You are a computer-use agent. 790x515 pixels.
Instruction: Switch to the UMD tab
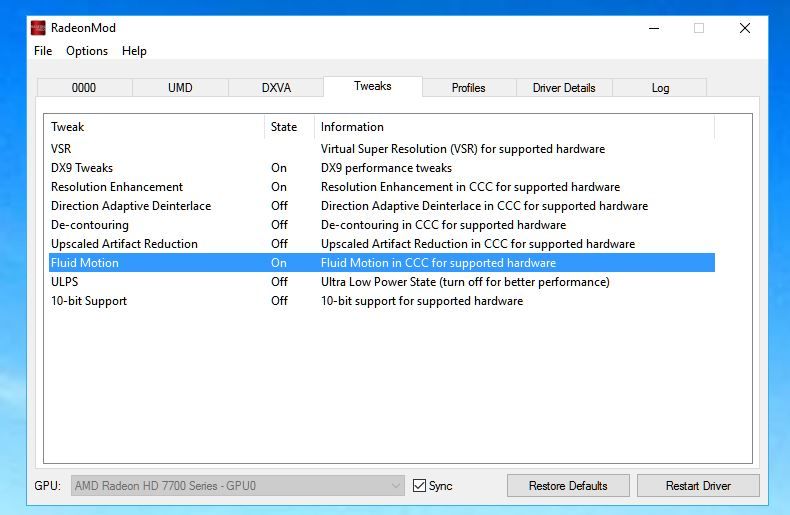180,88
